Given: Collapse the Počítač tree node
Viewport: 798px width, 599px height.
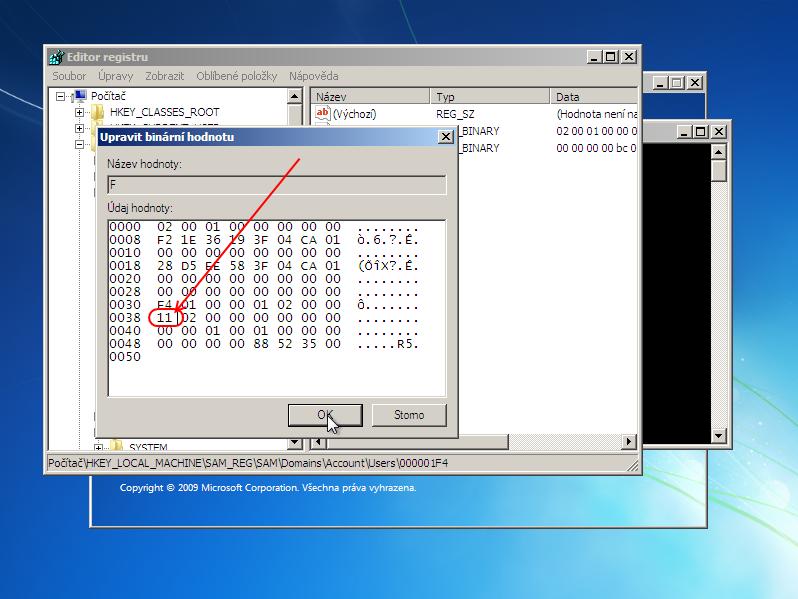Looking at the screenshot, I should pyautogui.click(x=61, y=96).
